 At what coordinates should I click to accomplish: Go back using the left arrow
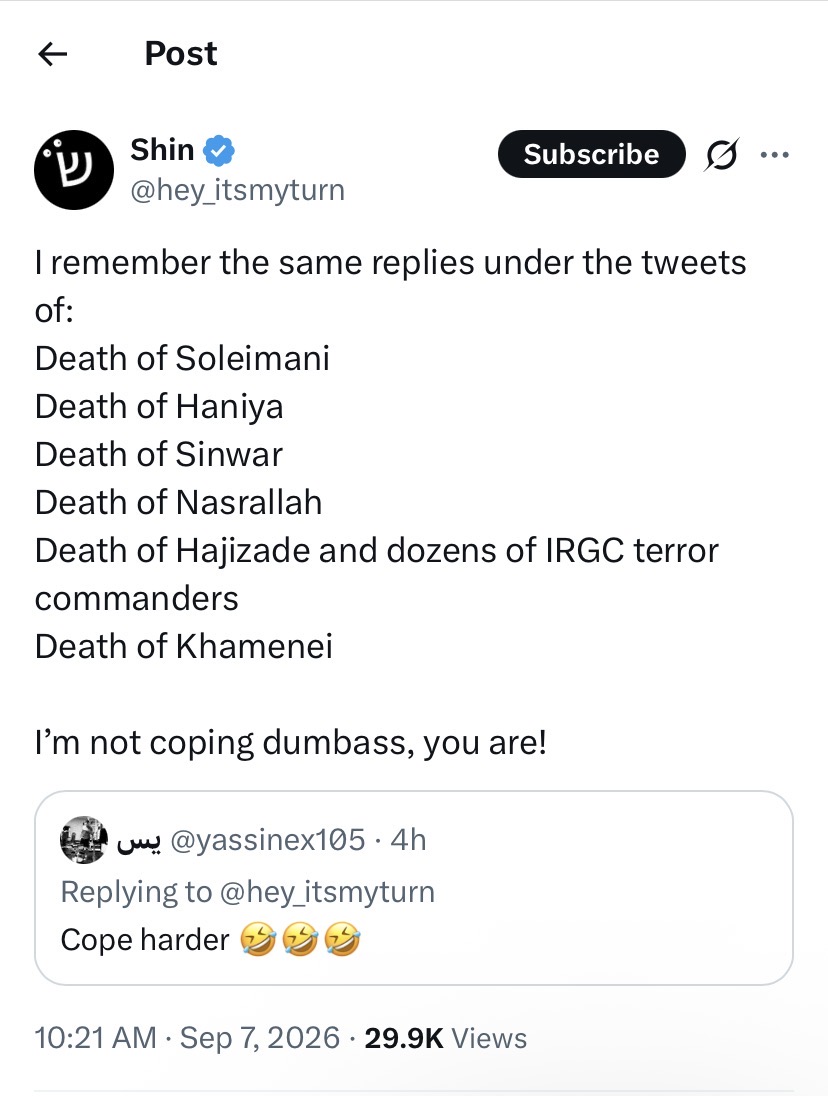click(52, 53)
